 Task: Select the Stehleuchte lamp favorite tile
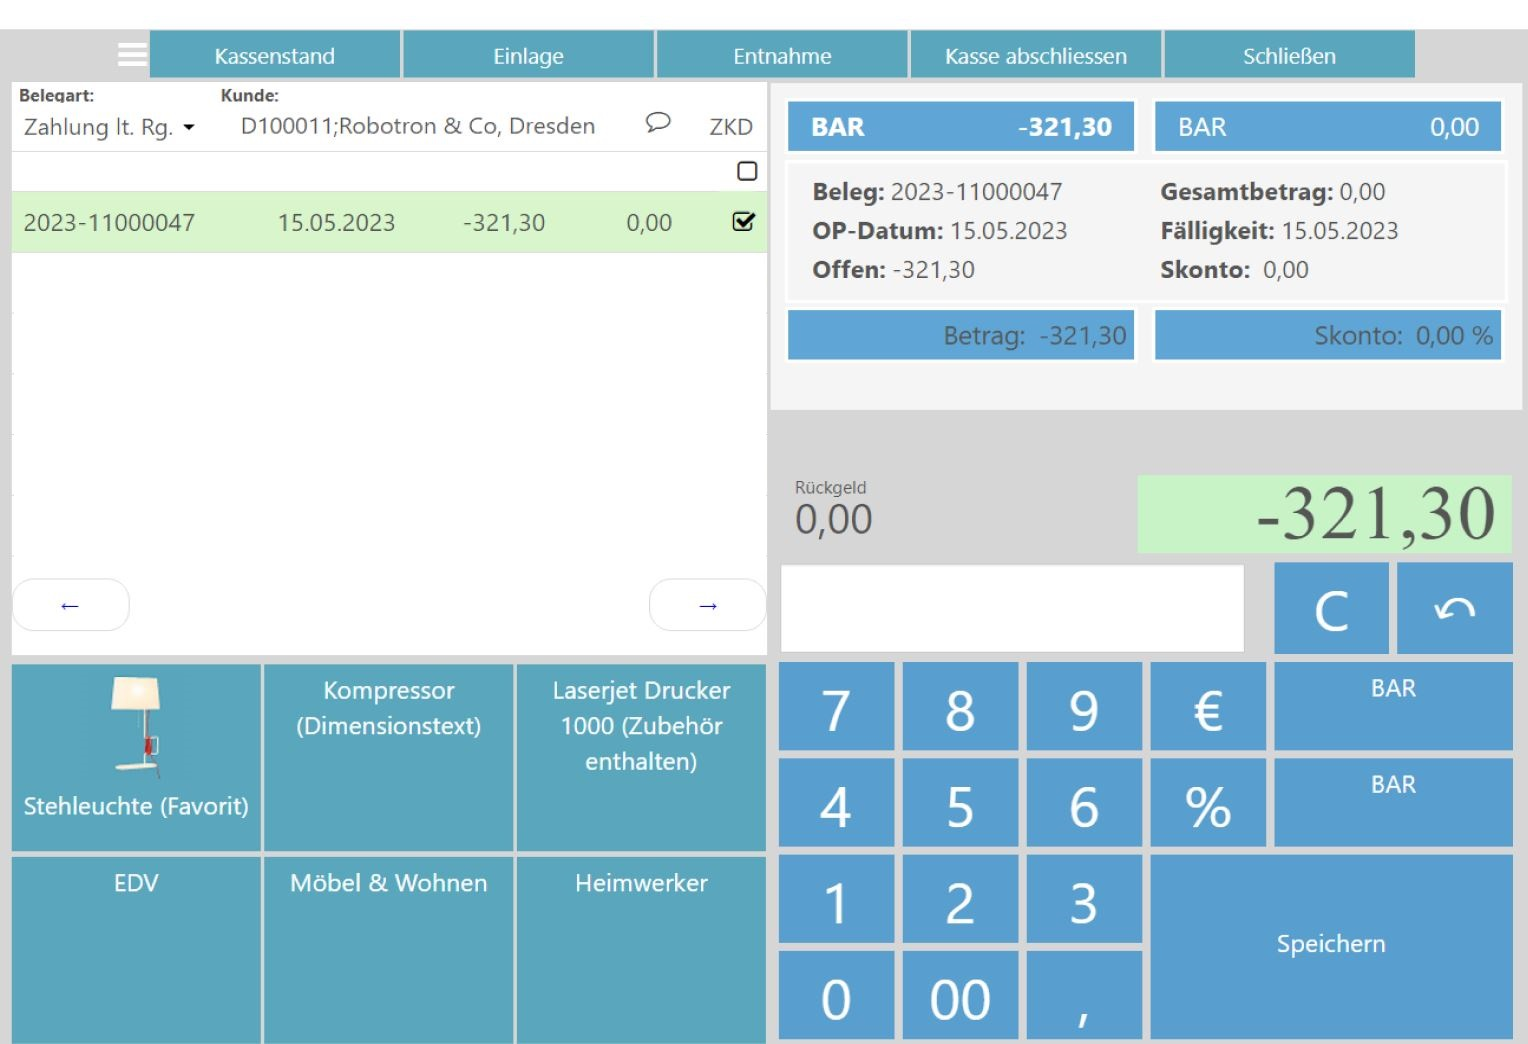(x=136, y=757)
